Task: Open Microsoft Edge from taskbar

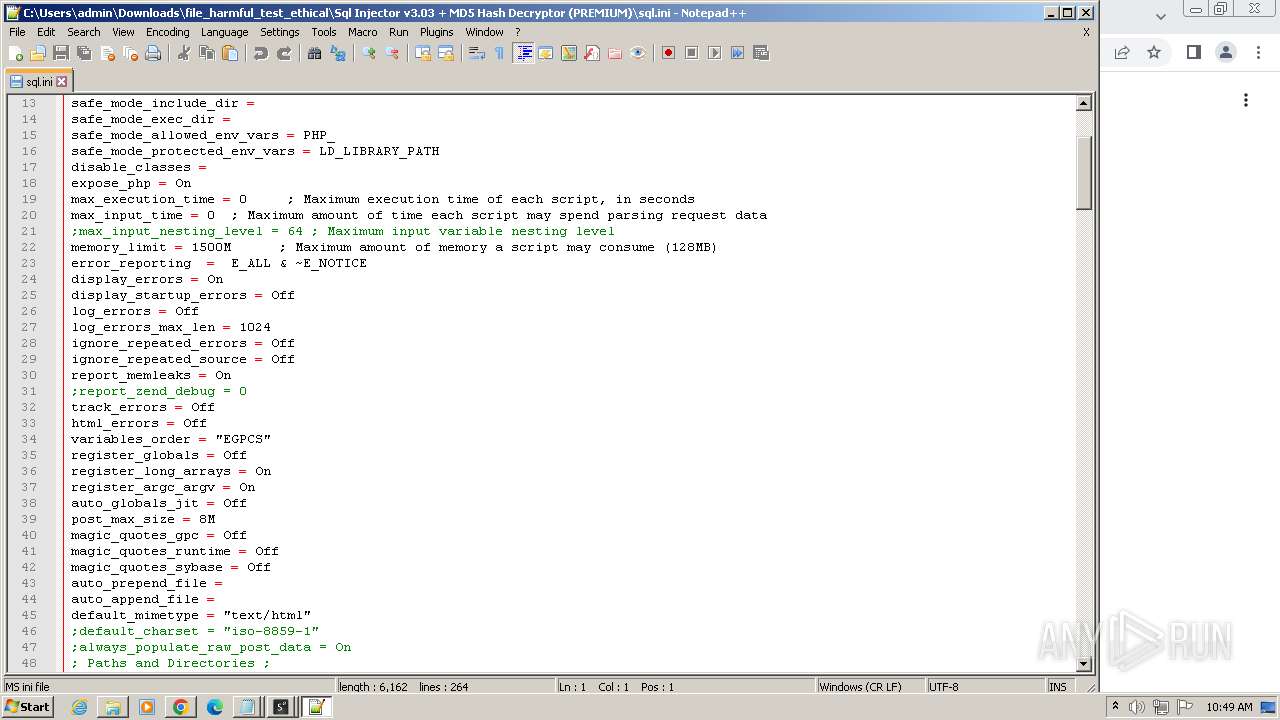Action: (x=214, y=707)
